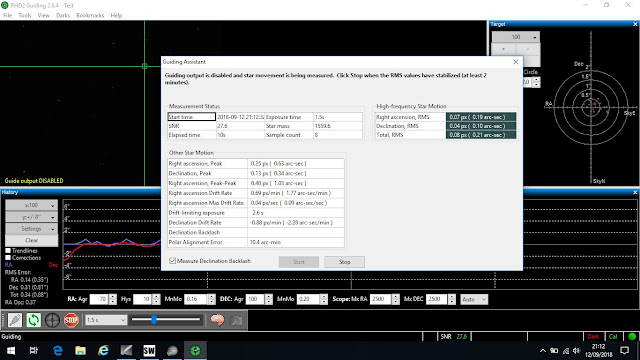Open the Bookmarks menu
Viewport: 640px width, 360px height.
[90, 15]
